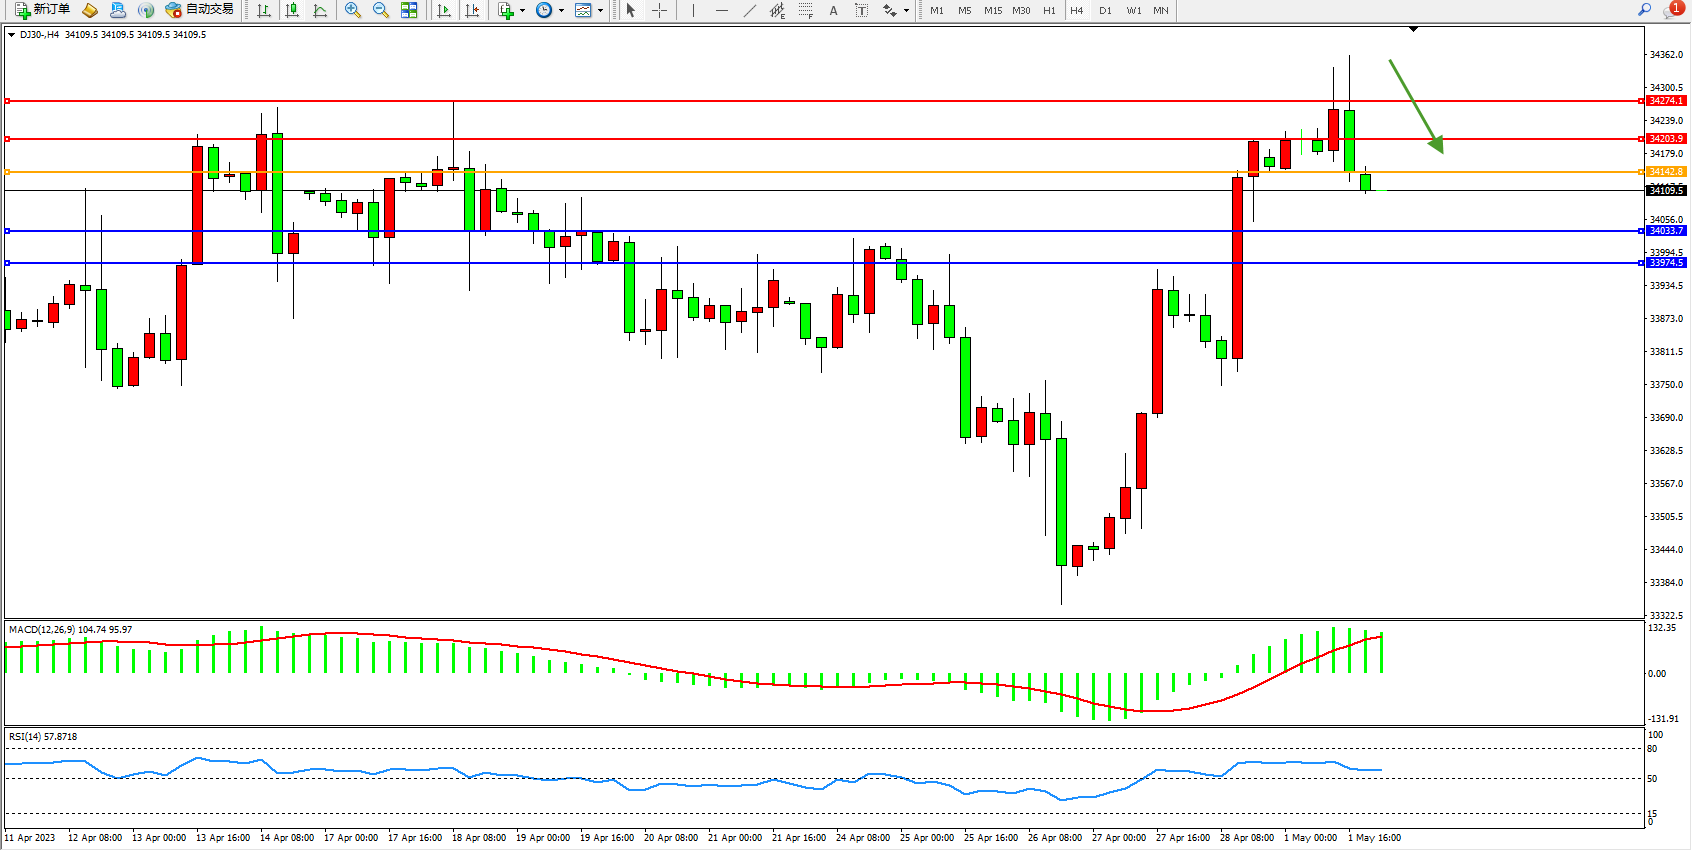Click the 34274.1 red line price label

point(1665,101)
